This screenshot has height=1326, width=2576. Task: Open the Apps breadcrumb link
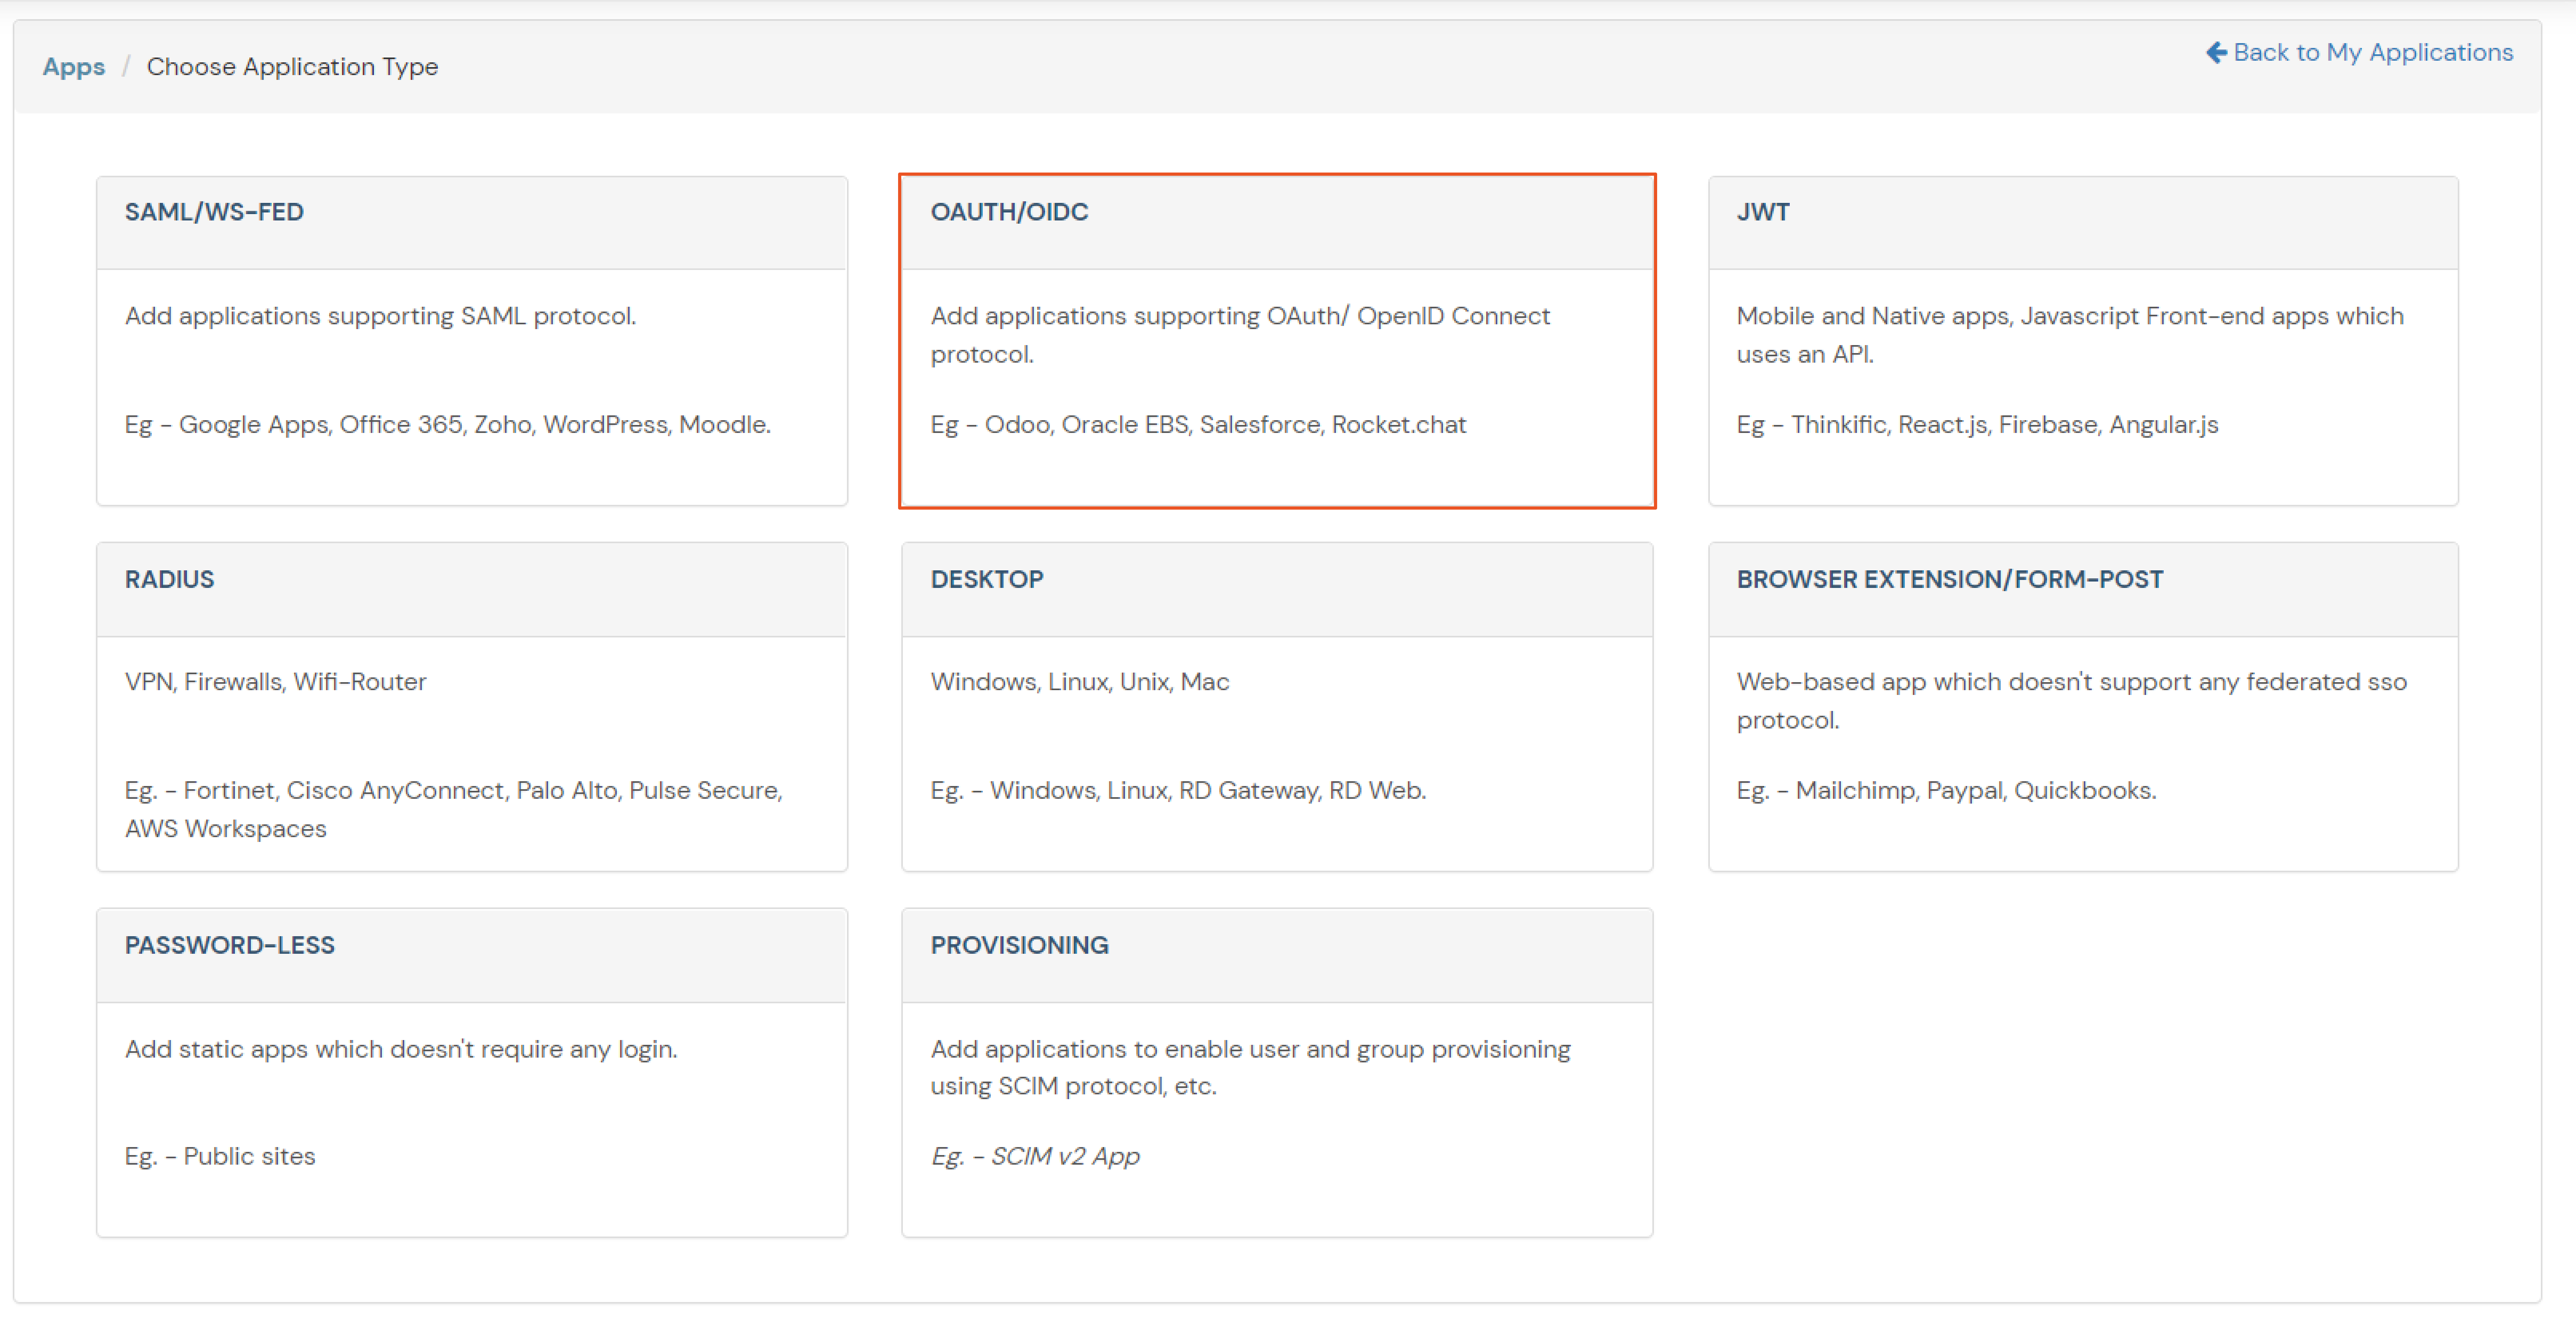(73, 66)
